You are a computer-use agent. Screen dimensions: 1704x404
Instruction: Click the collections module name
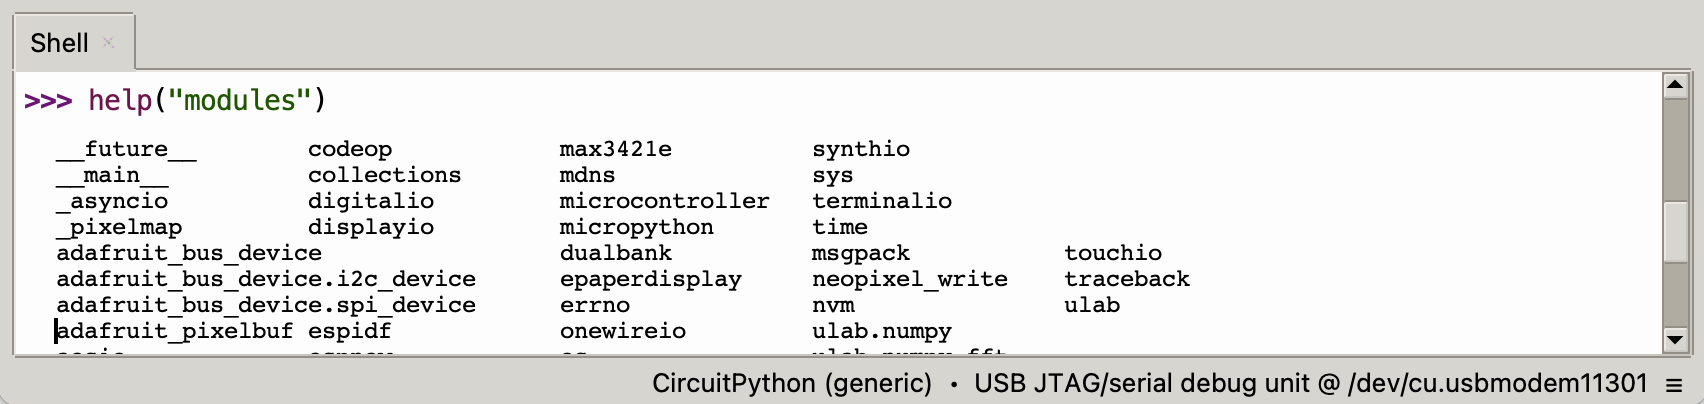coord(384,175)
